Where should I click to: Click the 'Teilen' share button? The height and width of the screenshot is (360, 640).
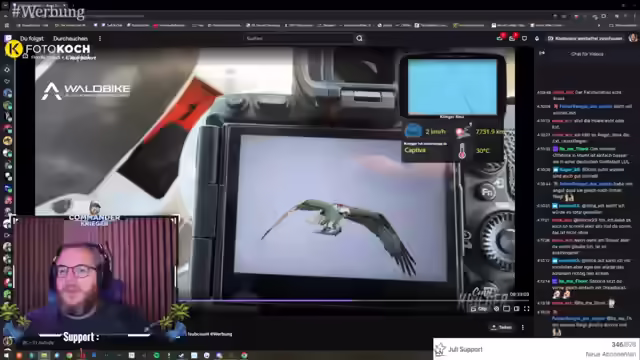pyautogui.click(x=502, y=327)
